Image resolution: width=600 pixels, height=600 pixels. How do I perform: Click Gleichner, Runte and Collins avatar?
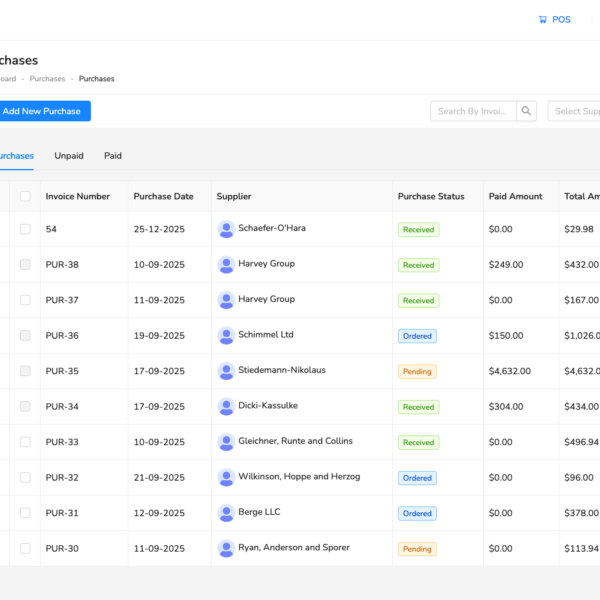[x=226, y=442]
